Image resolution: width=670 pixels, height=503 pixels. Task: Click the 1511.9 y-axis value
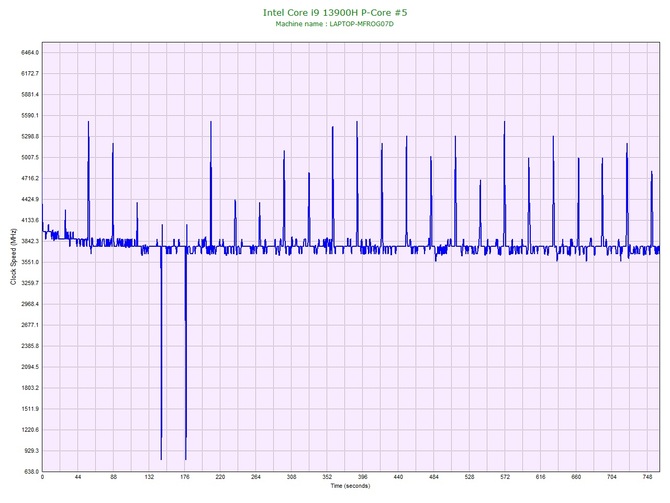30,409
